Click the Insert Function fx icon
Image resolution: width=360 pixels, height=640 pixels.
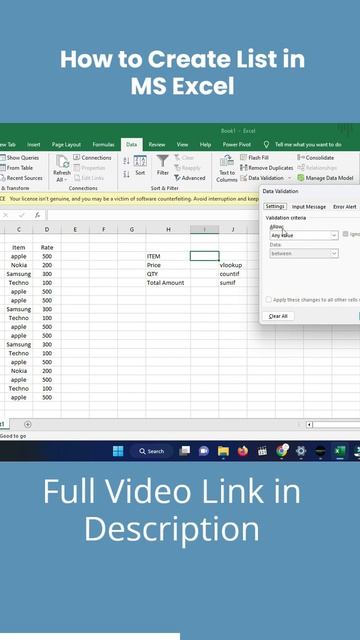[x=38, y=215]
